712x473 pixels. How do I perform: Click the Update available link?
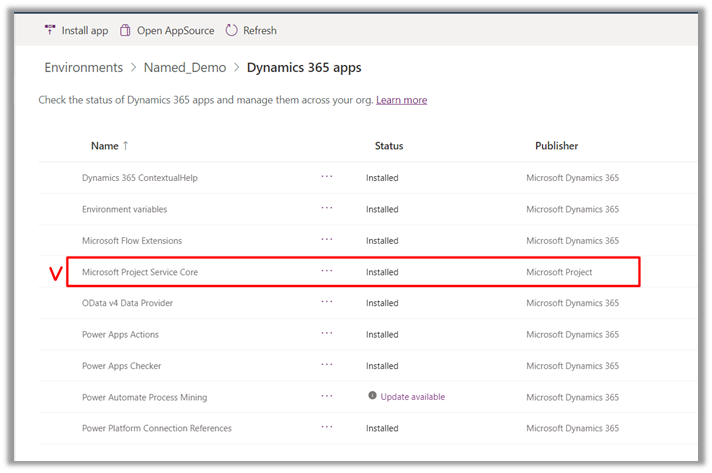pos(412,397)
